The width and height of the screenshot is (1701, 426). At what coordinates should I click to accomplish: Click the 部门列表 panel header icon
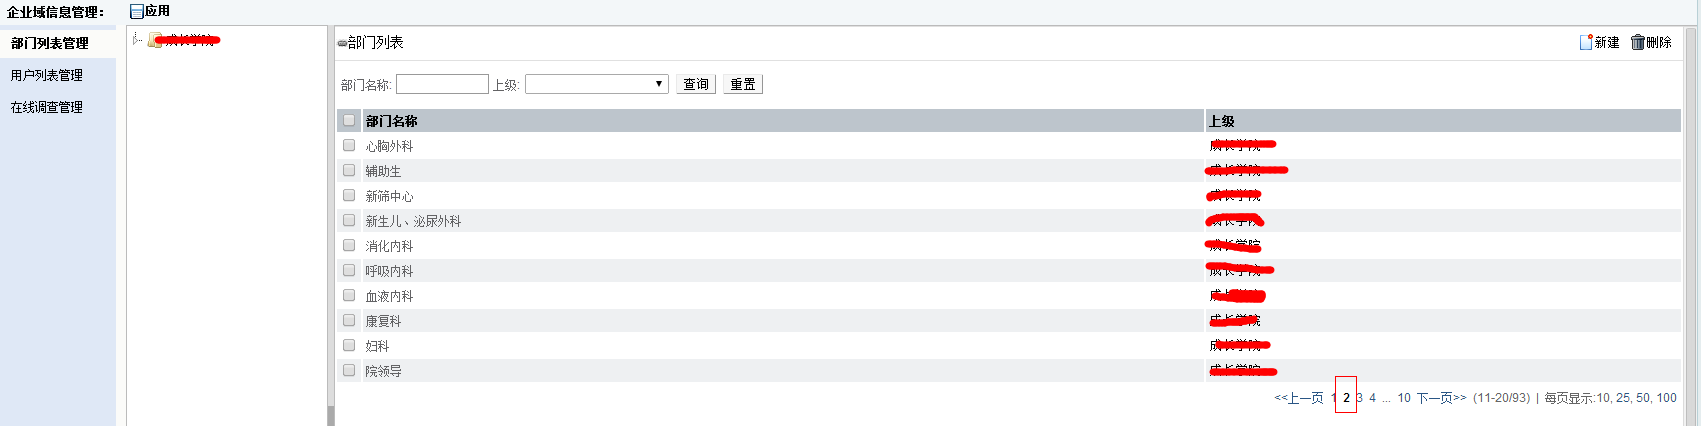tap(342, 43)
